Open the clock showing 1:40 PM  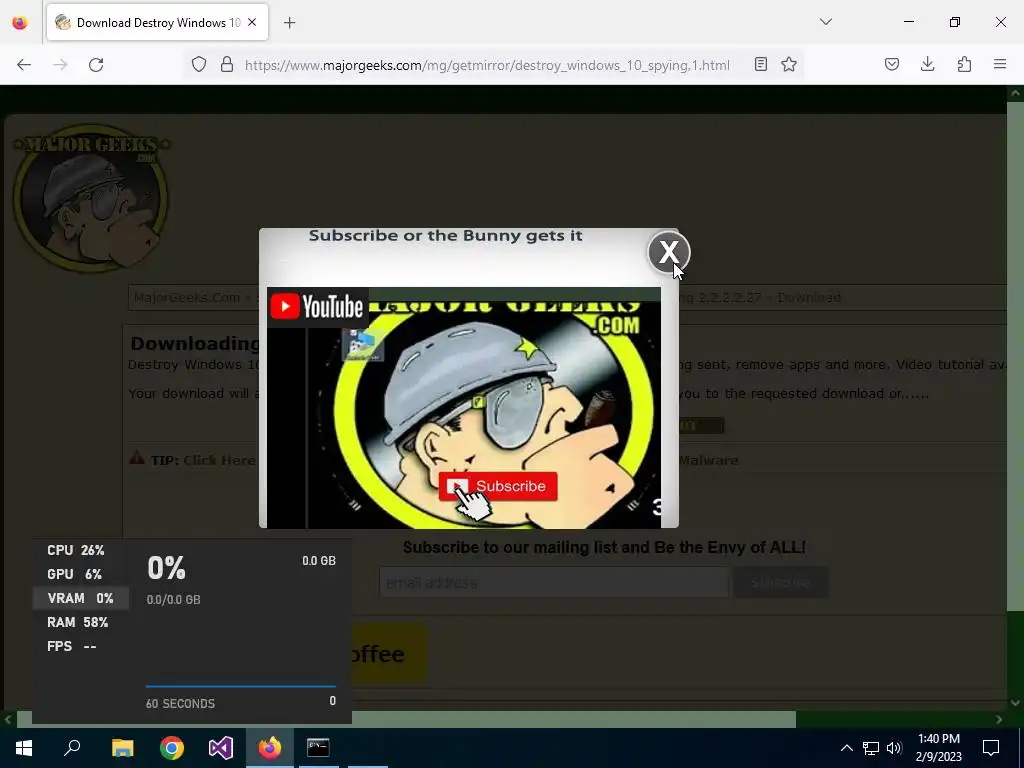938,748
